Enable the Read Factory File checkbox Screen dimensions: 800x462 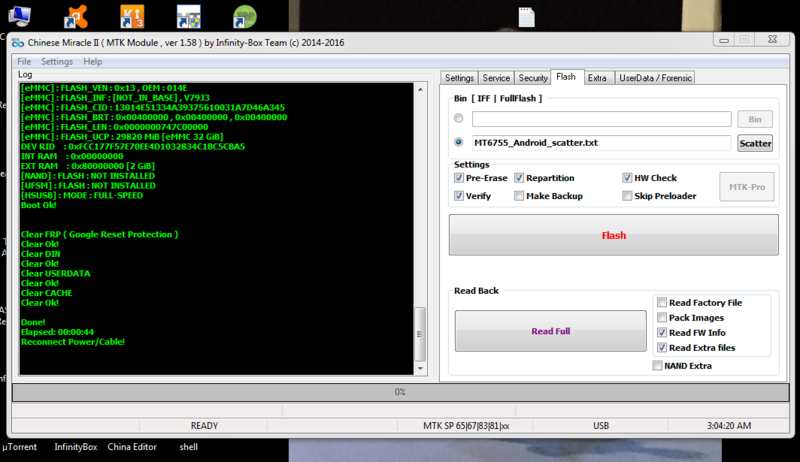662,302
